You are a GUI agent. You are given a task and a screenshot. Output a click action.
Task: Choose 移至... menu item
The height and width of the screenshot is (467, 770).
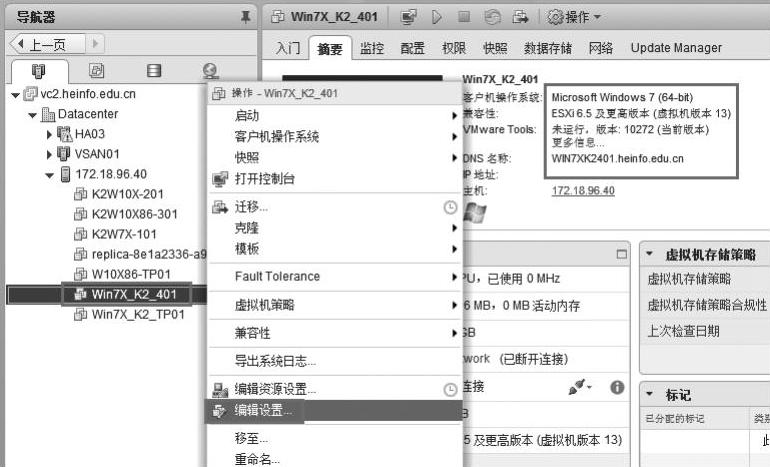pyautogui.click(x=334, y=438)
